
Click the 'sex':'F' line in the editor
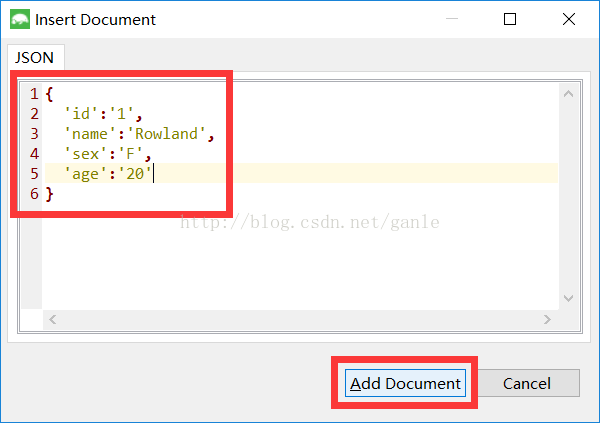tap(108, 154)
